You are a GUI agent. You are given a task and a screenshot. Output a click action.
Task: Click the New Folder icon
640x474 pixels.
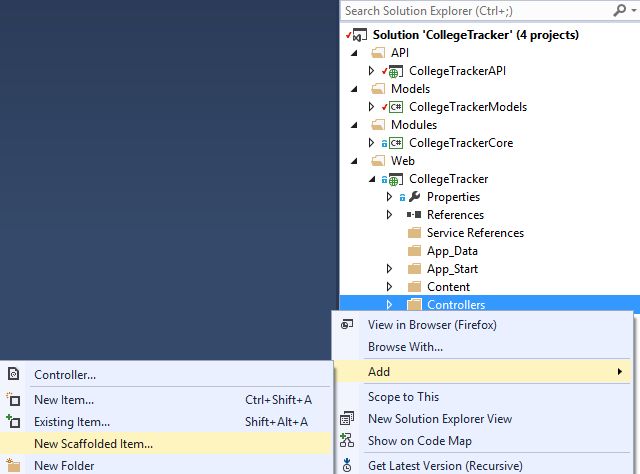pos(13,465)
